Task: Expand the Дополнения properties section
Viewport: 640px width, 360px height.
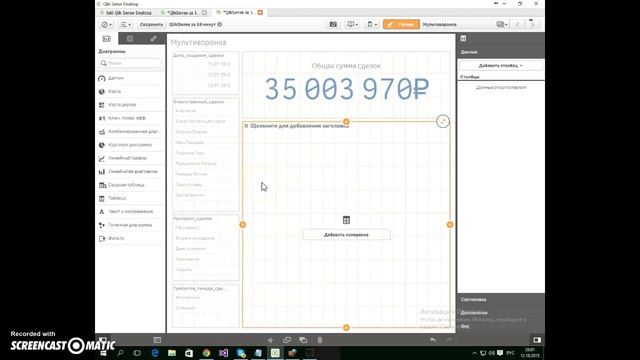Action: [501, 313]
